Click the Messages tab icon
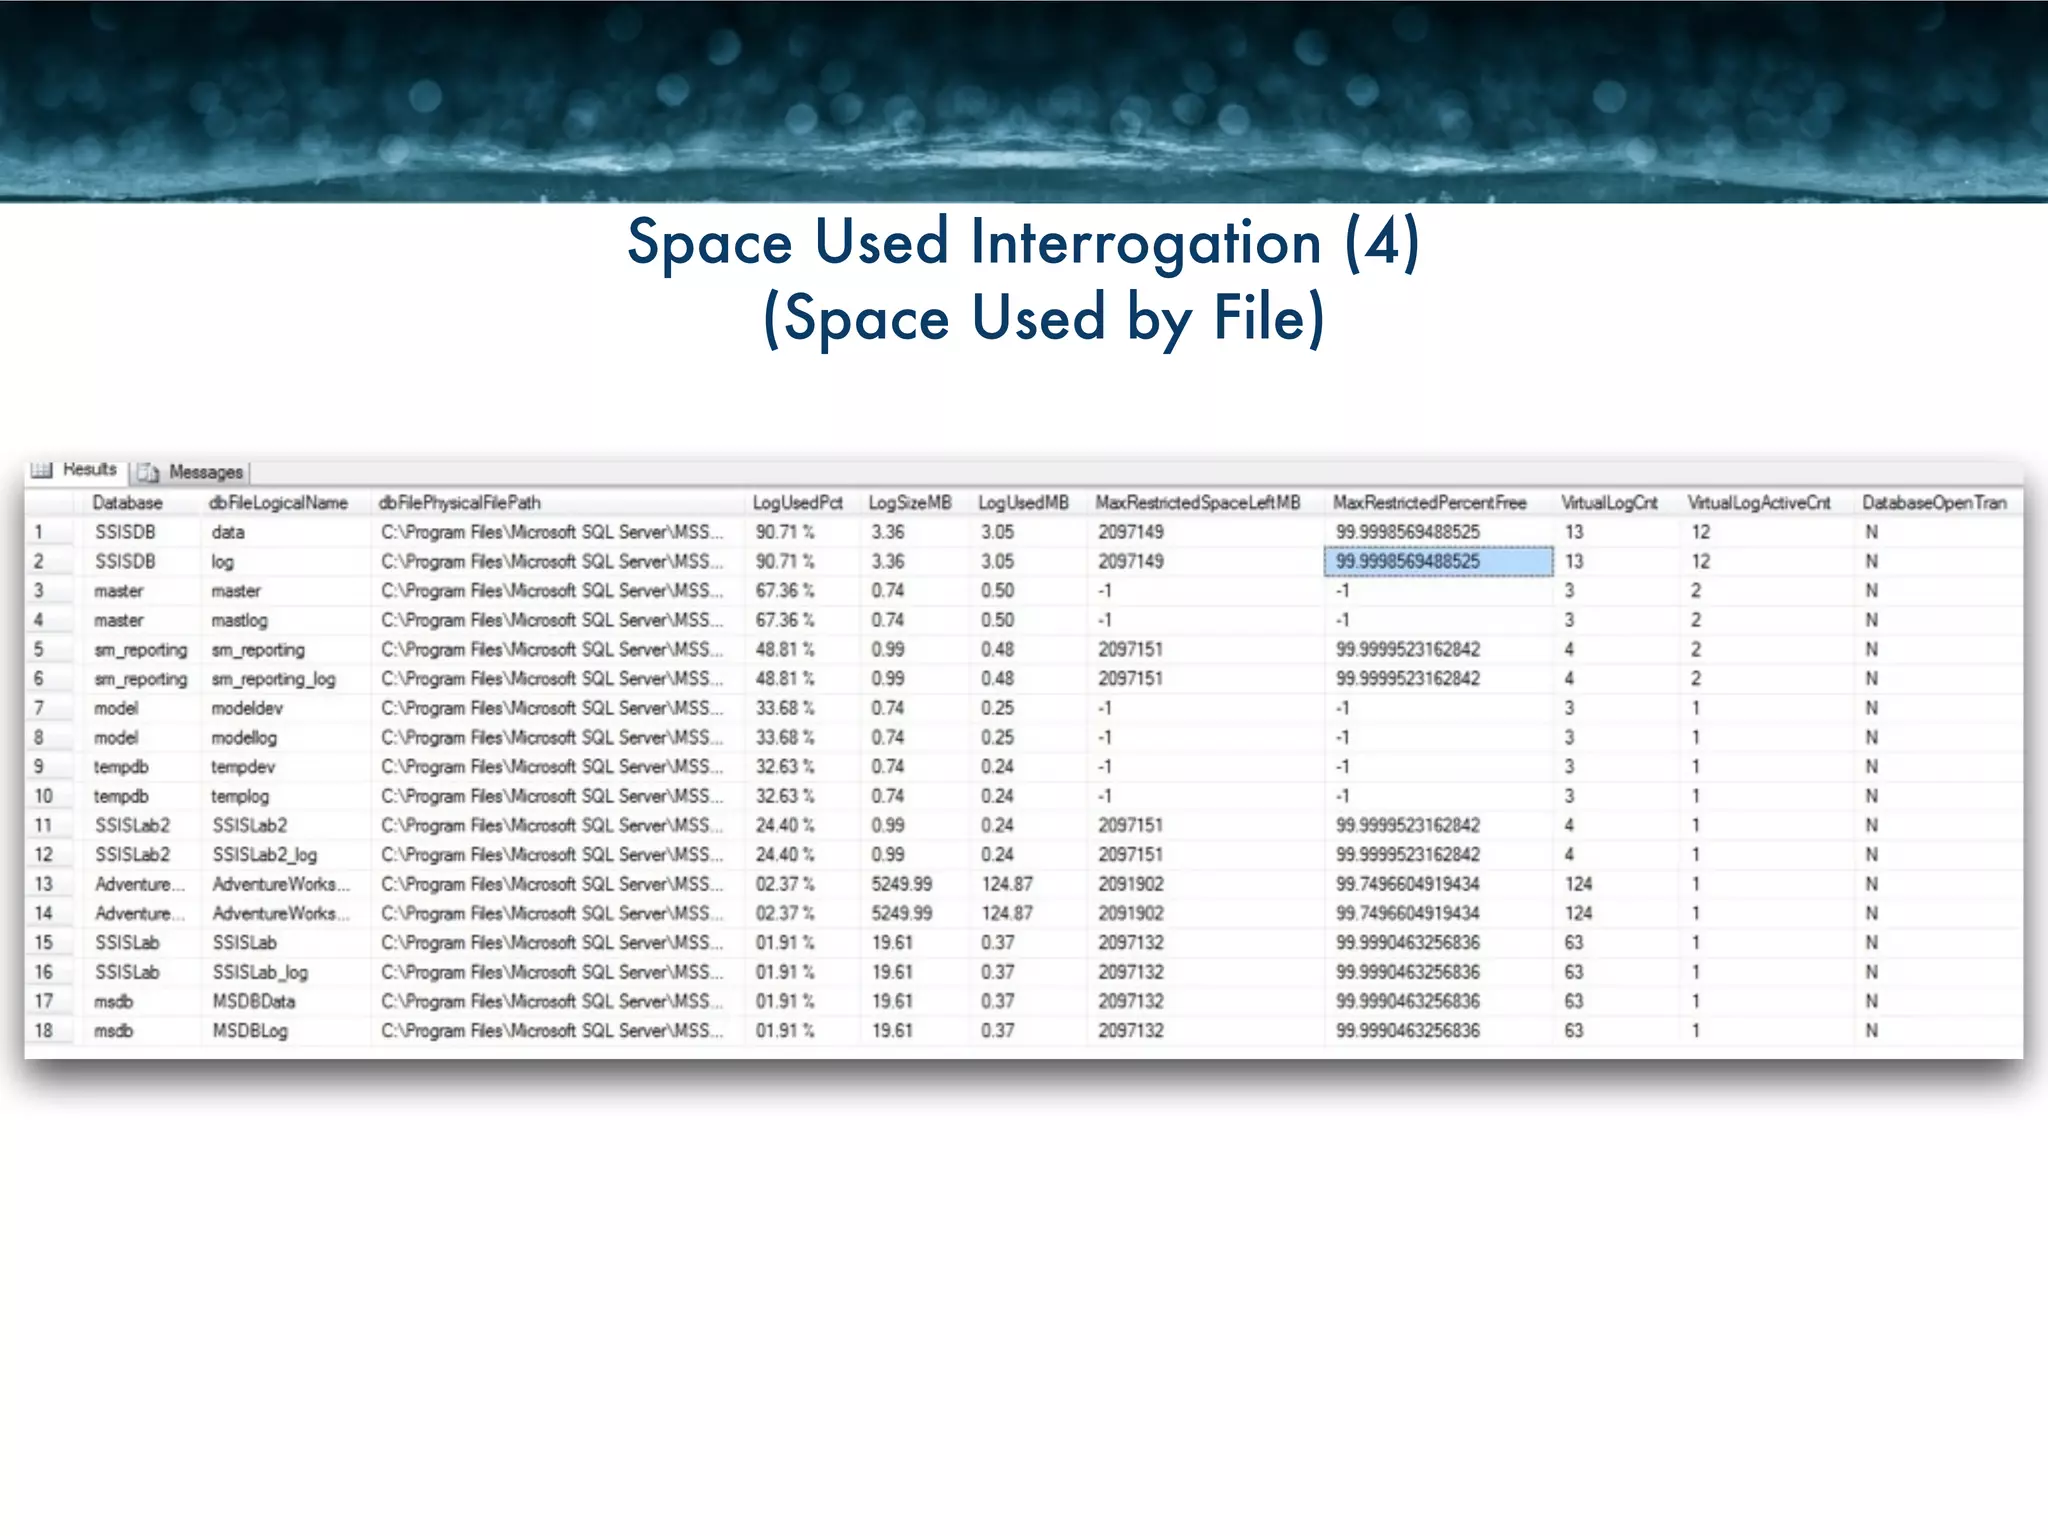This screenshot has width=2048, height=1536. pyautogui.click(x=148, y=472)
